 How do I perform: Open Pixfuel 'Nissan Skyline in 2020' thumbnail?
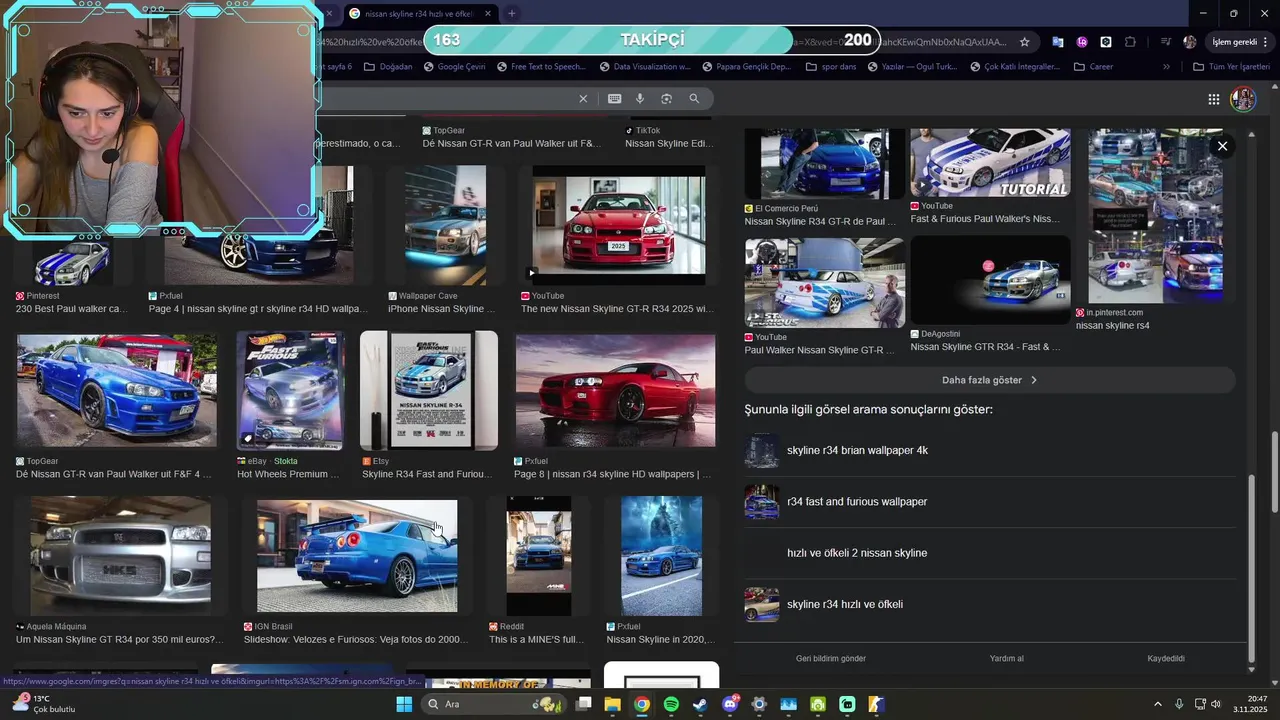[x=661, y=556]
